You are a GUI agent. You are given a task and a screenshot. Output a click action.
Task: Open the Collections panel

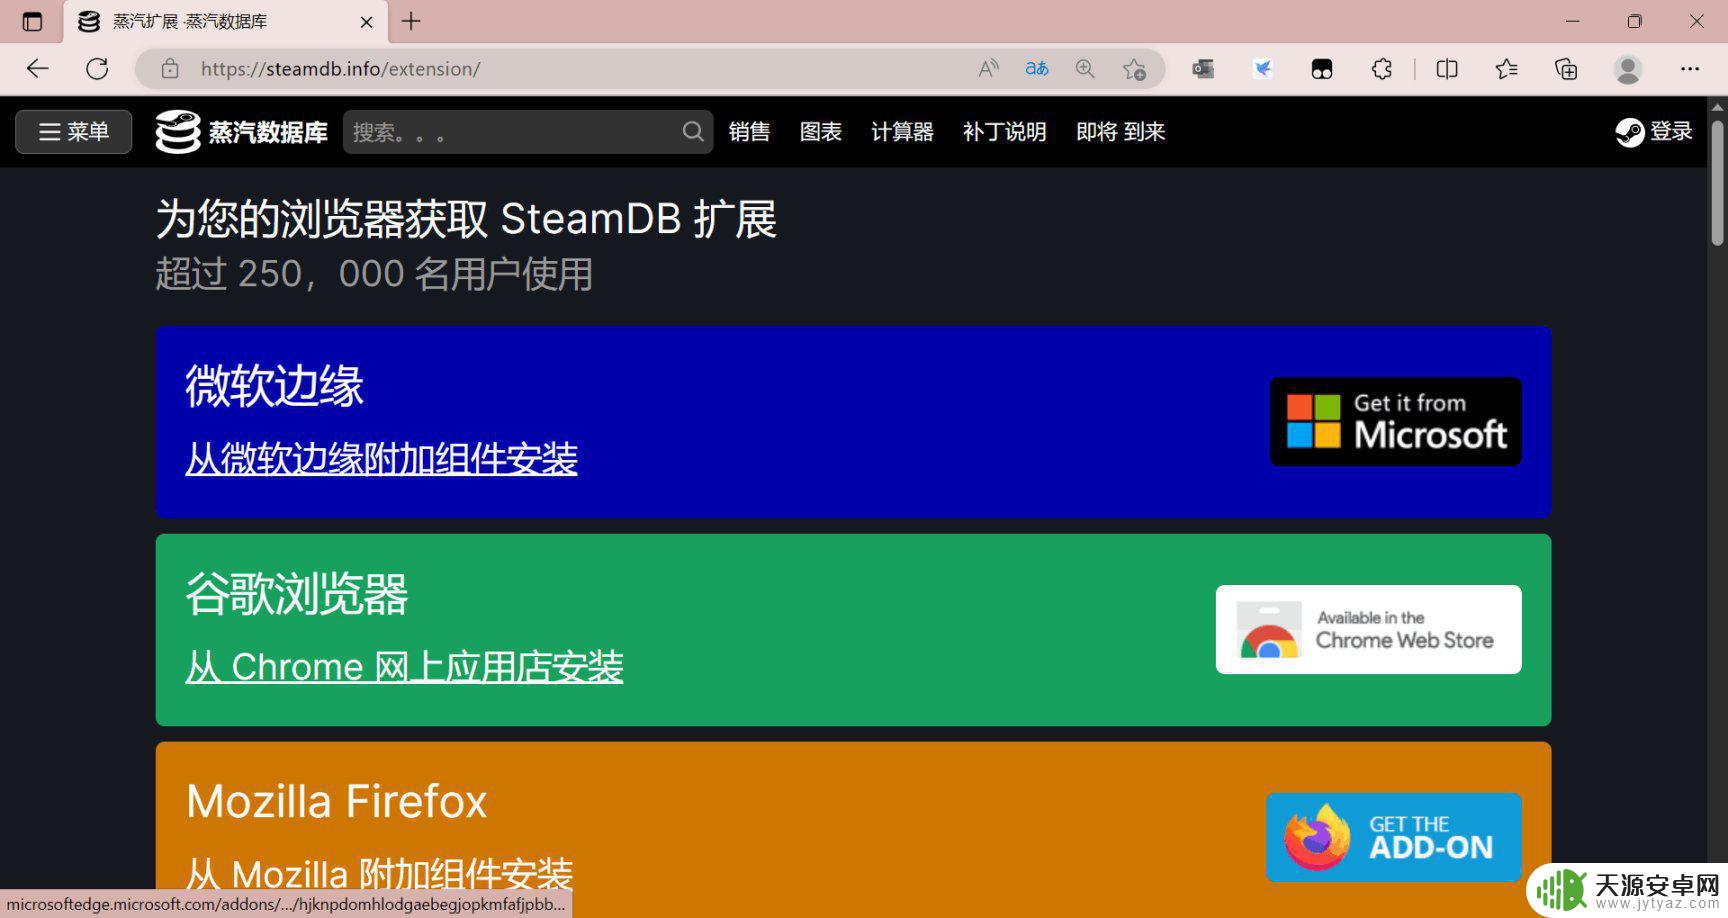coord(1566,69)
